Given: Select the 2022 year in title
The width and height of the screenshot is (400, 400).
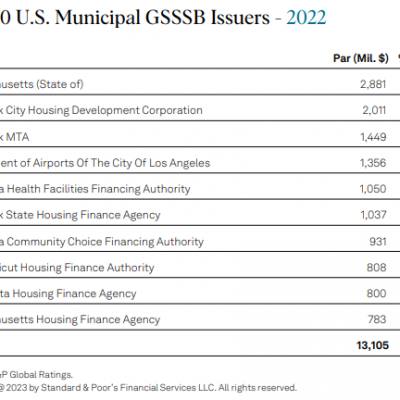Looking at the screenshot, I should click(306, 17).
